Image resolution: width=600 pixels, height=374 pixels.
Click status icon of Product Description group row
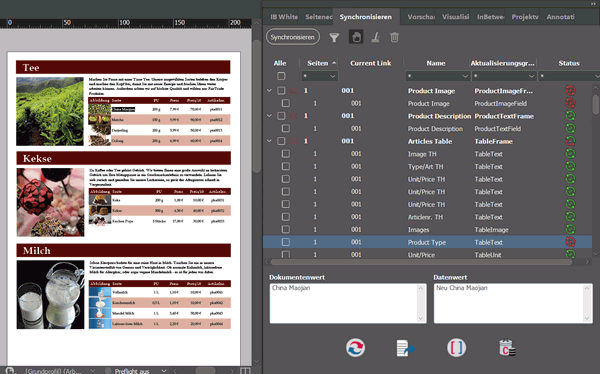pyautogui.click(x=570, y=116)
